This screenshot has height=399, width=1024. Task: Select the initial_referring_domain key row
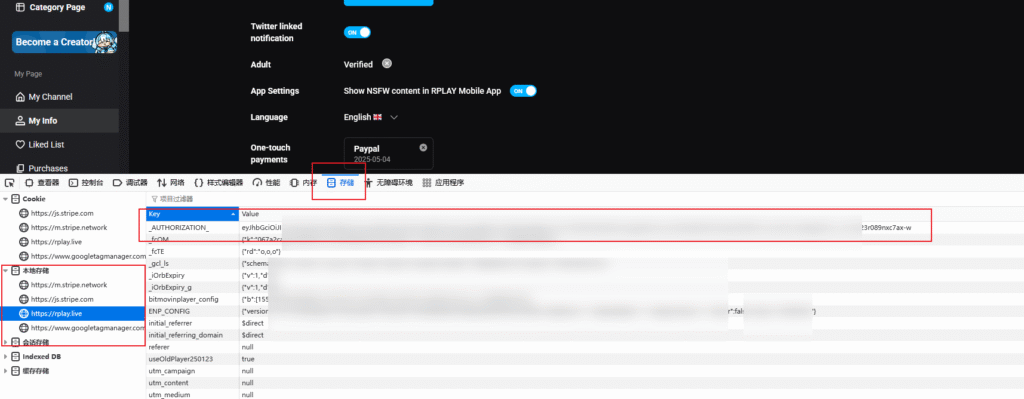[584, 335]
